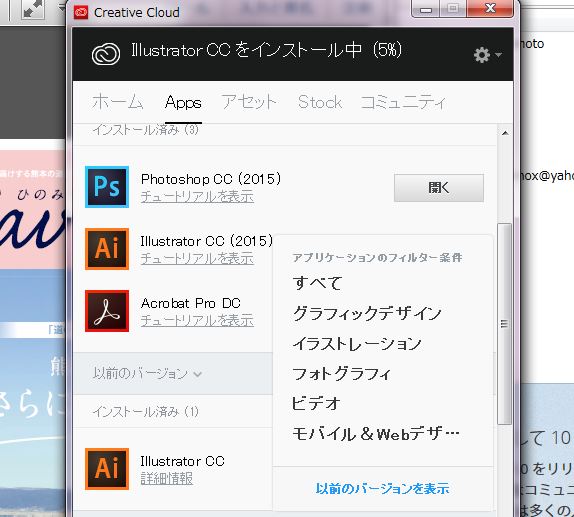
Task: Choose すべて filter option
Action: (317, 283)
